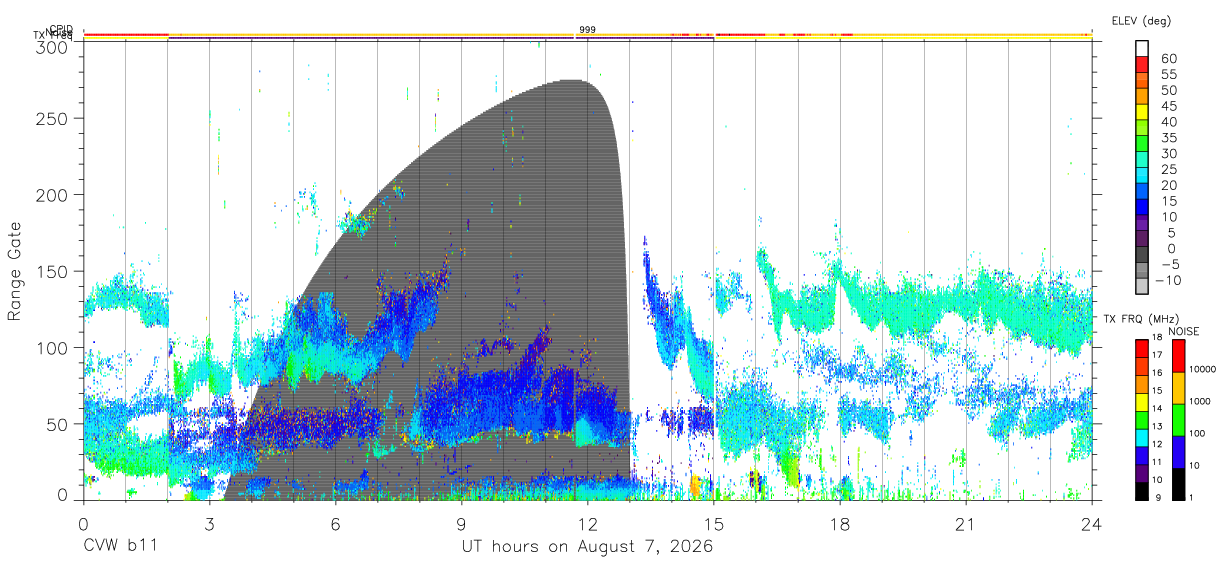This screenshot has height=567, width=1228.
Task: Click the 14 label on TX FRQ legend
Action: pyautogui.click(x=1155, y=408)
